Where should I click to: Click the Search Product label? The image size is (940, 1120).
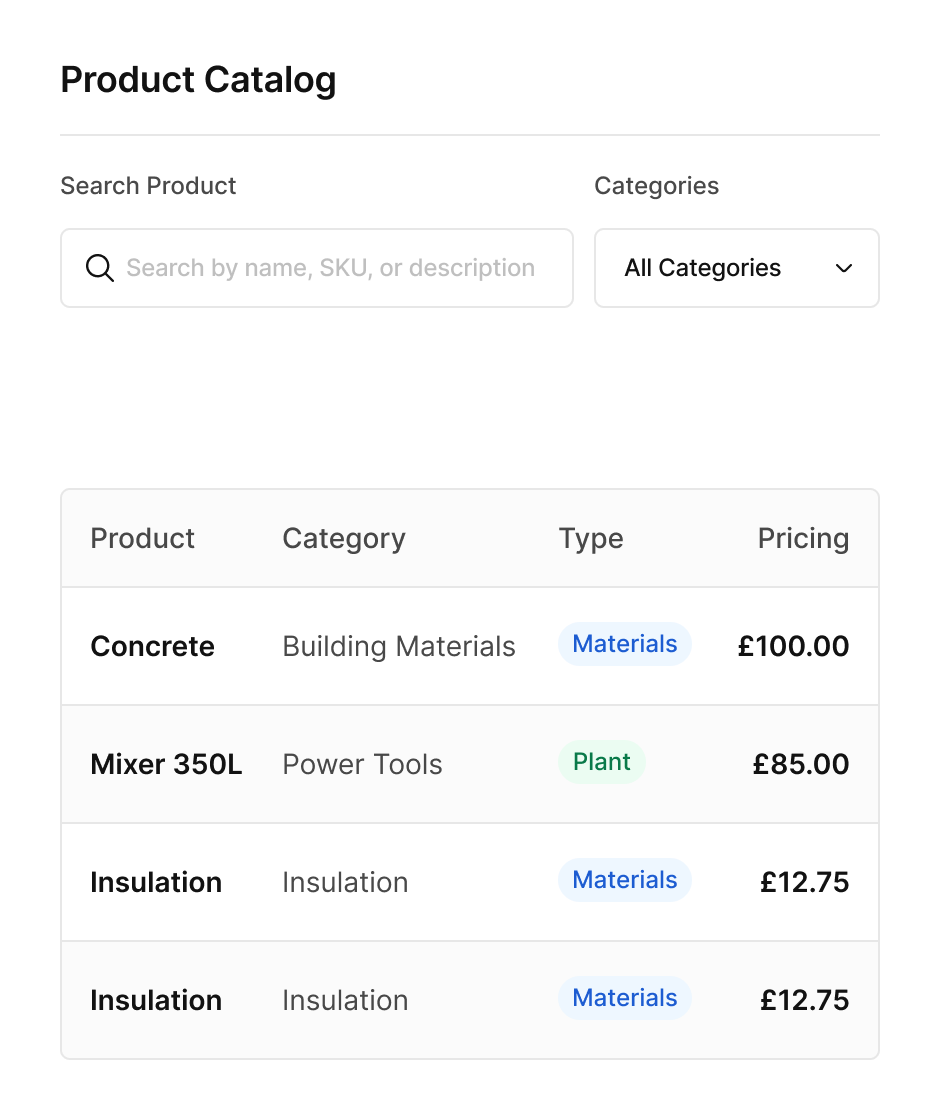tap(148, 186)
